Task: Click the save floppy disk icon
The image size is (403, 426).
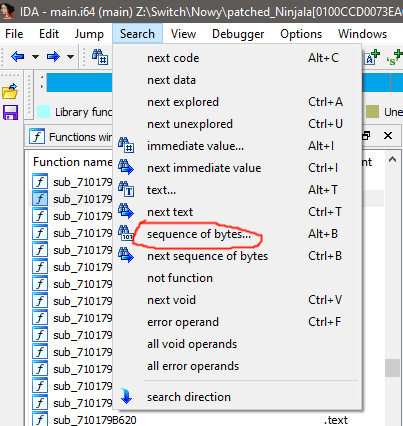Action: pyautogui.click(x=10, y=112)
